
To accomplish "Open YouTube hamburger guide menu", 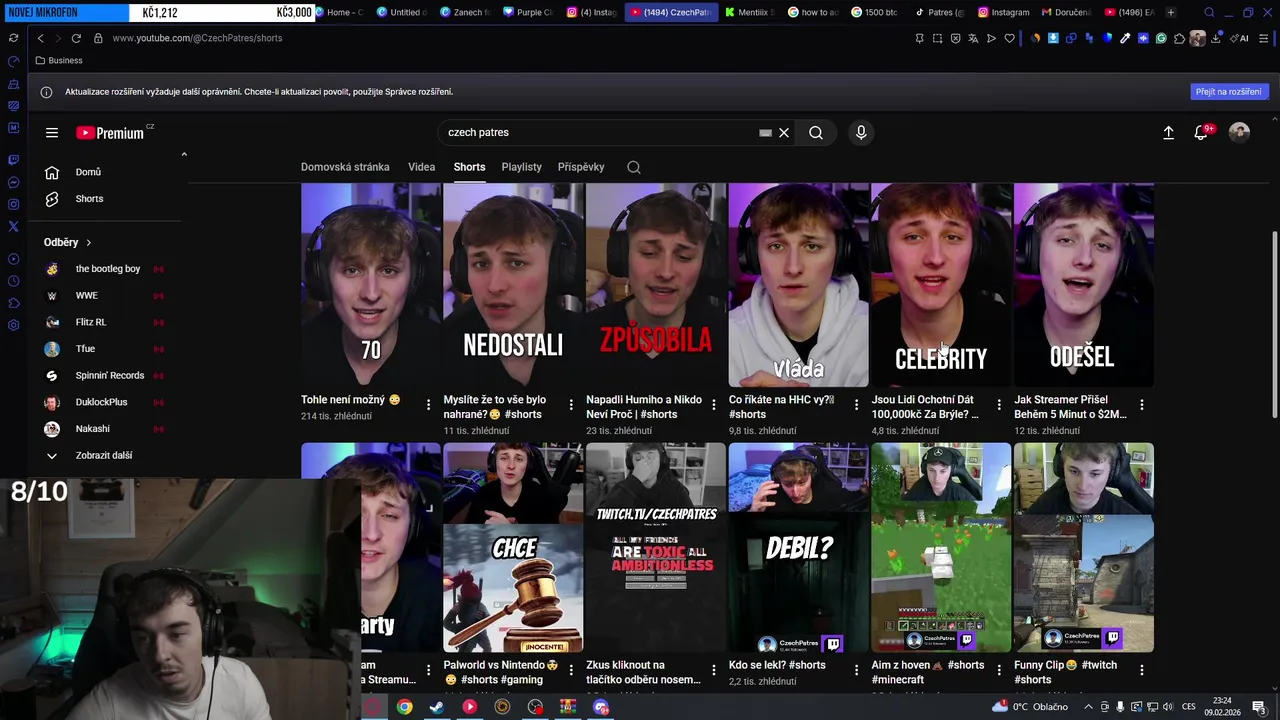I will tap(52, 132).
